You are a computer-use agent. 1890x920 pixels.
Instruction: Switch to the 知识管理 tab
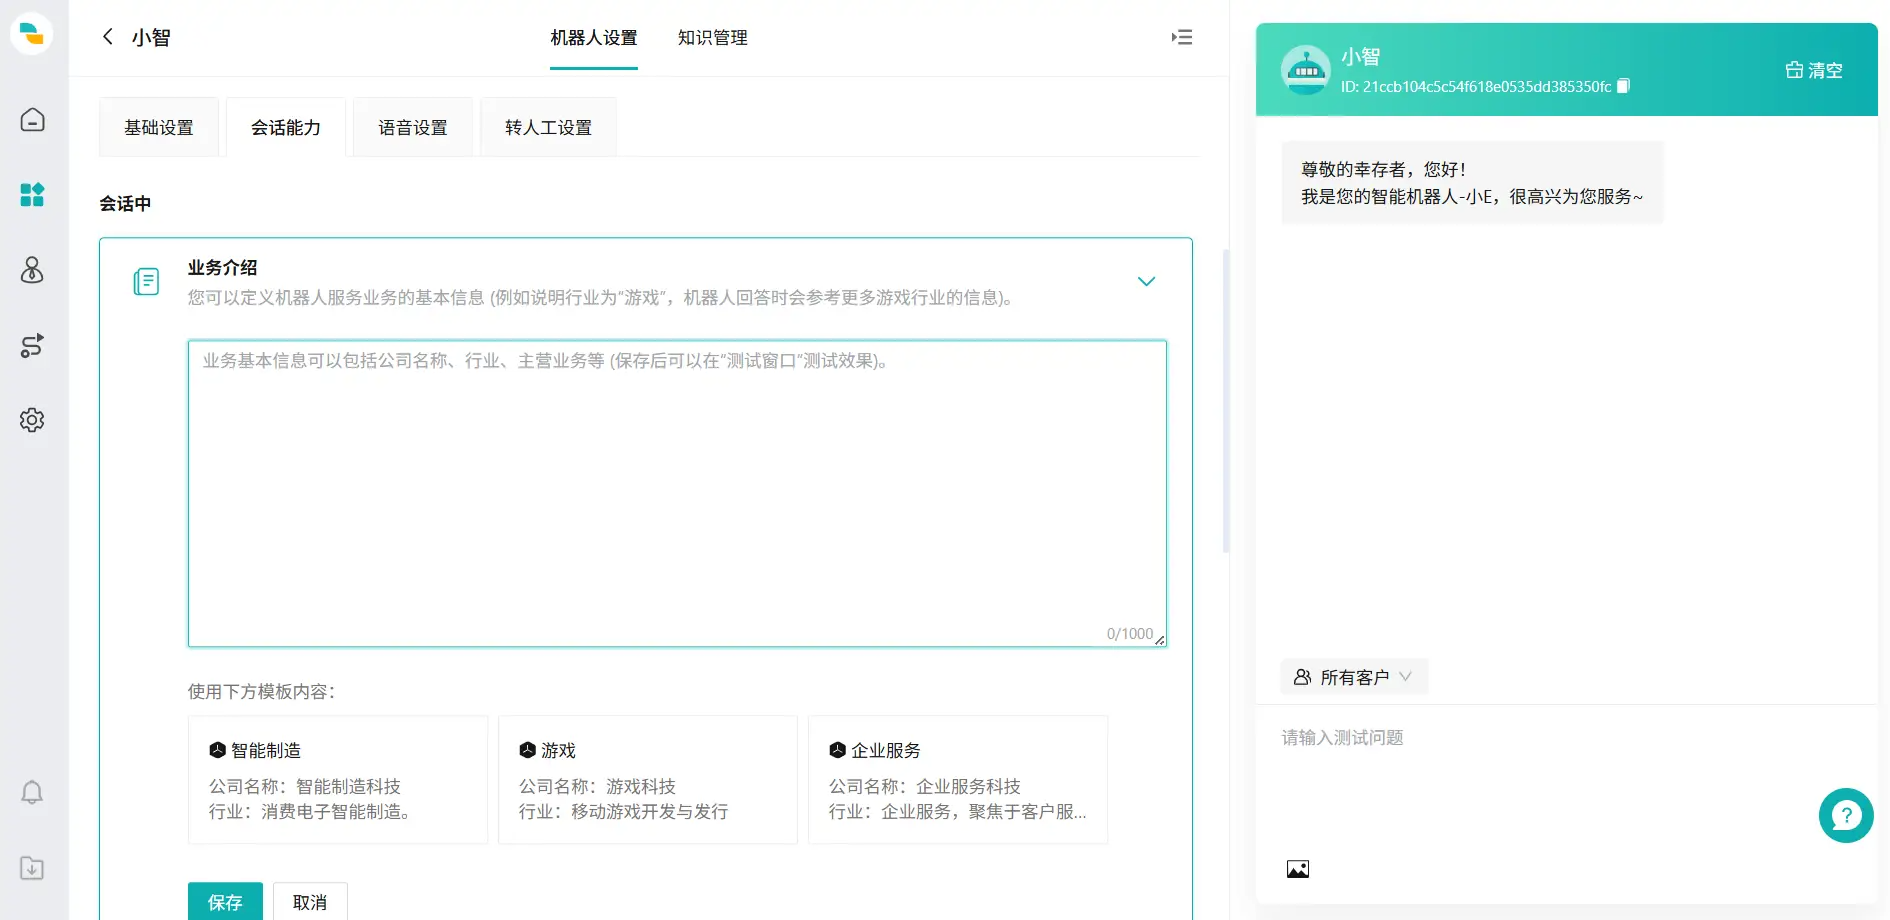[x=713, y=38]
